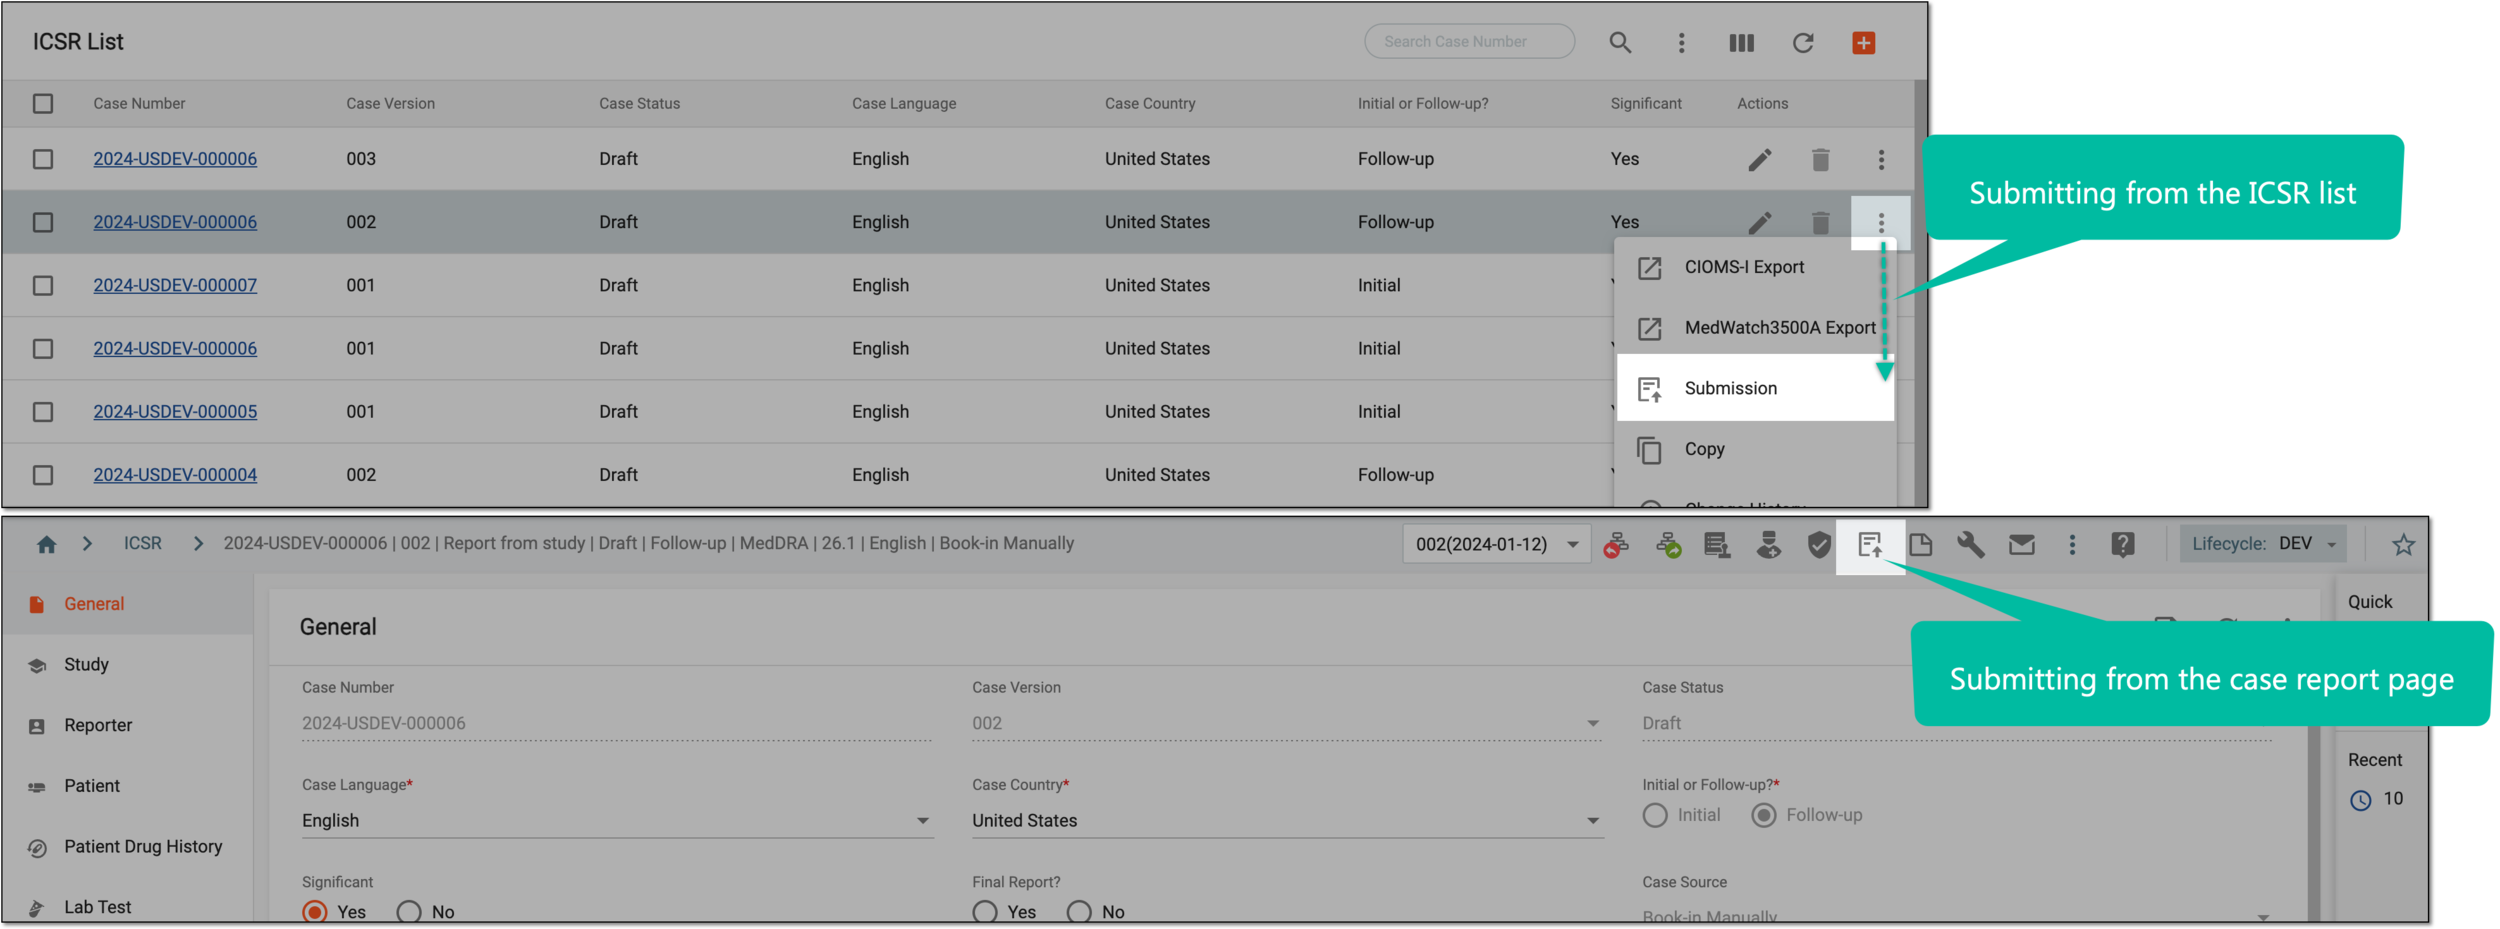Image resolution: width=2500 pixels, height=929 pixels.
Task: Click the workflow back icon with red arrow
Action: [1616, 545]
